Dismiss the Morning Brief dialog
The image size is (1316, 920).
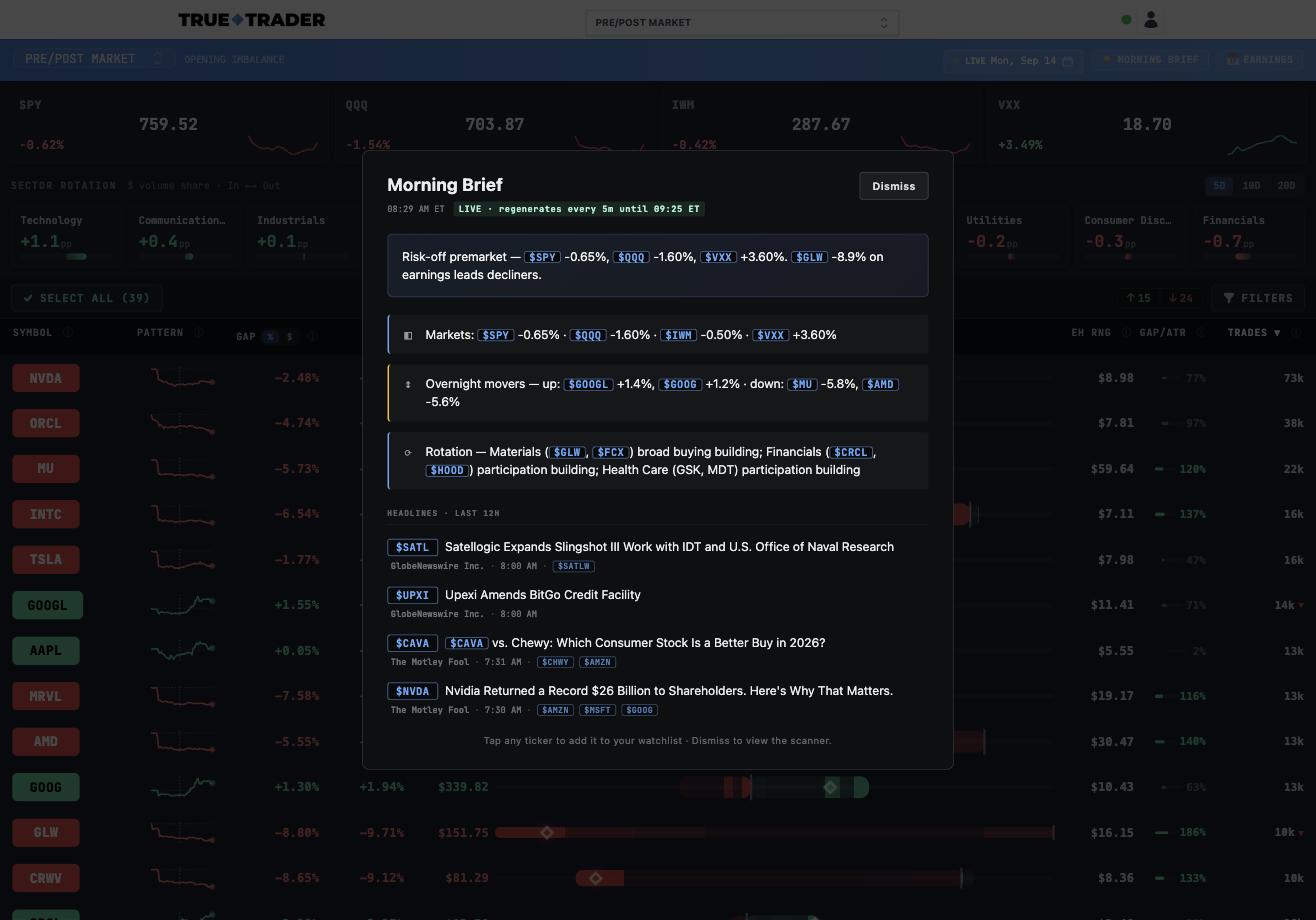point(893,186)
